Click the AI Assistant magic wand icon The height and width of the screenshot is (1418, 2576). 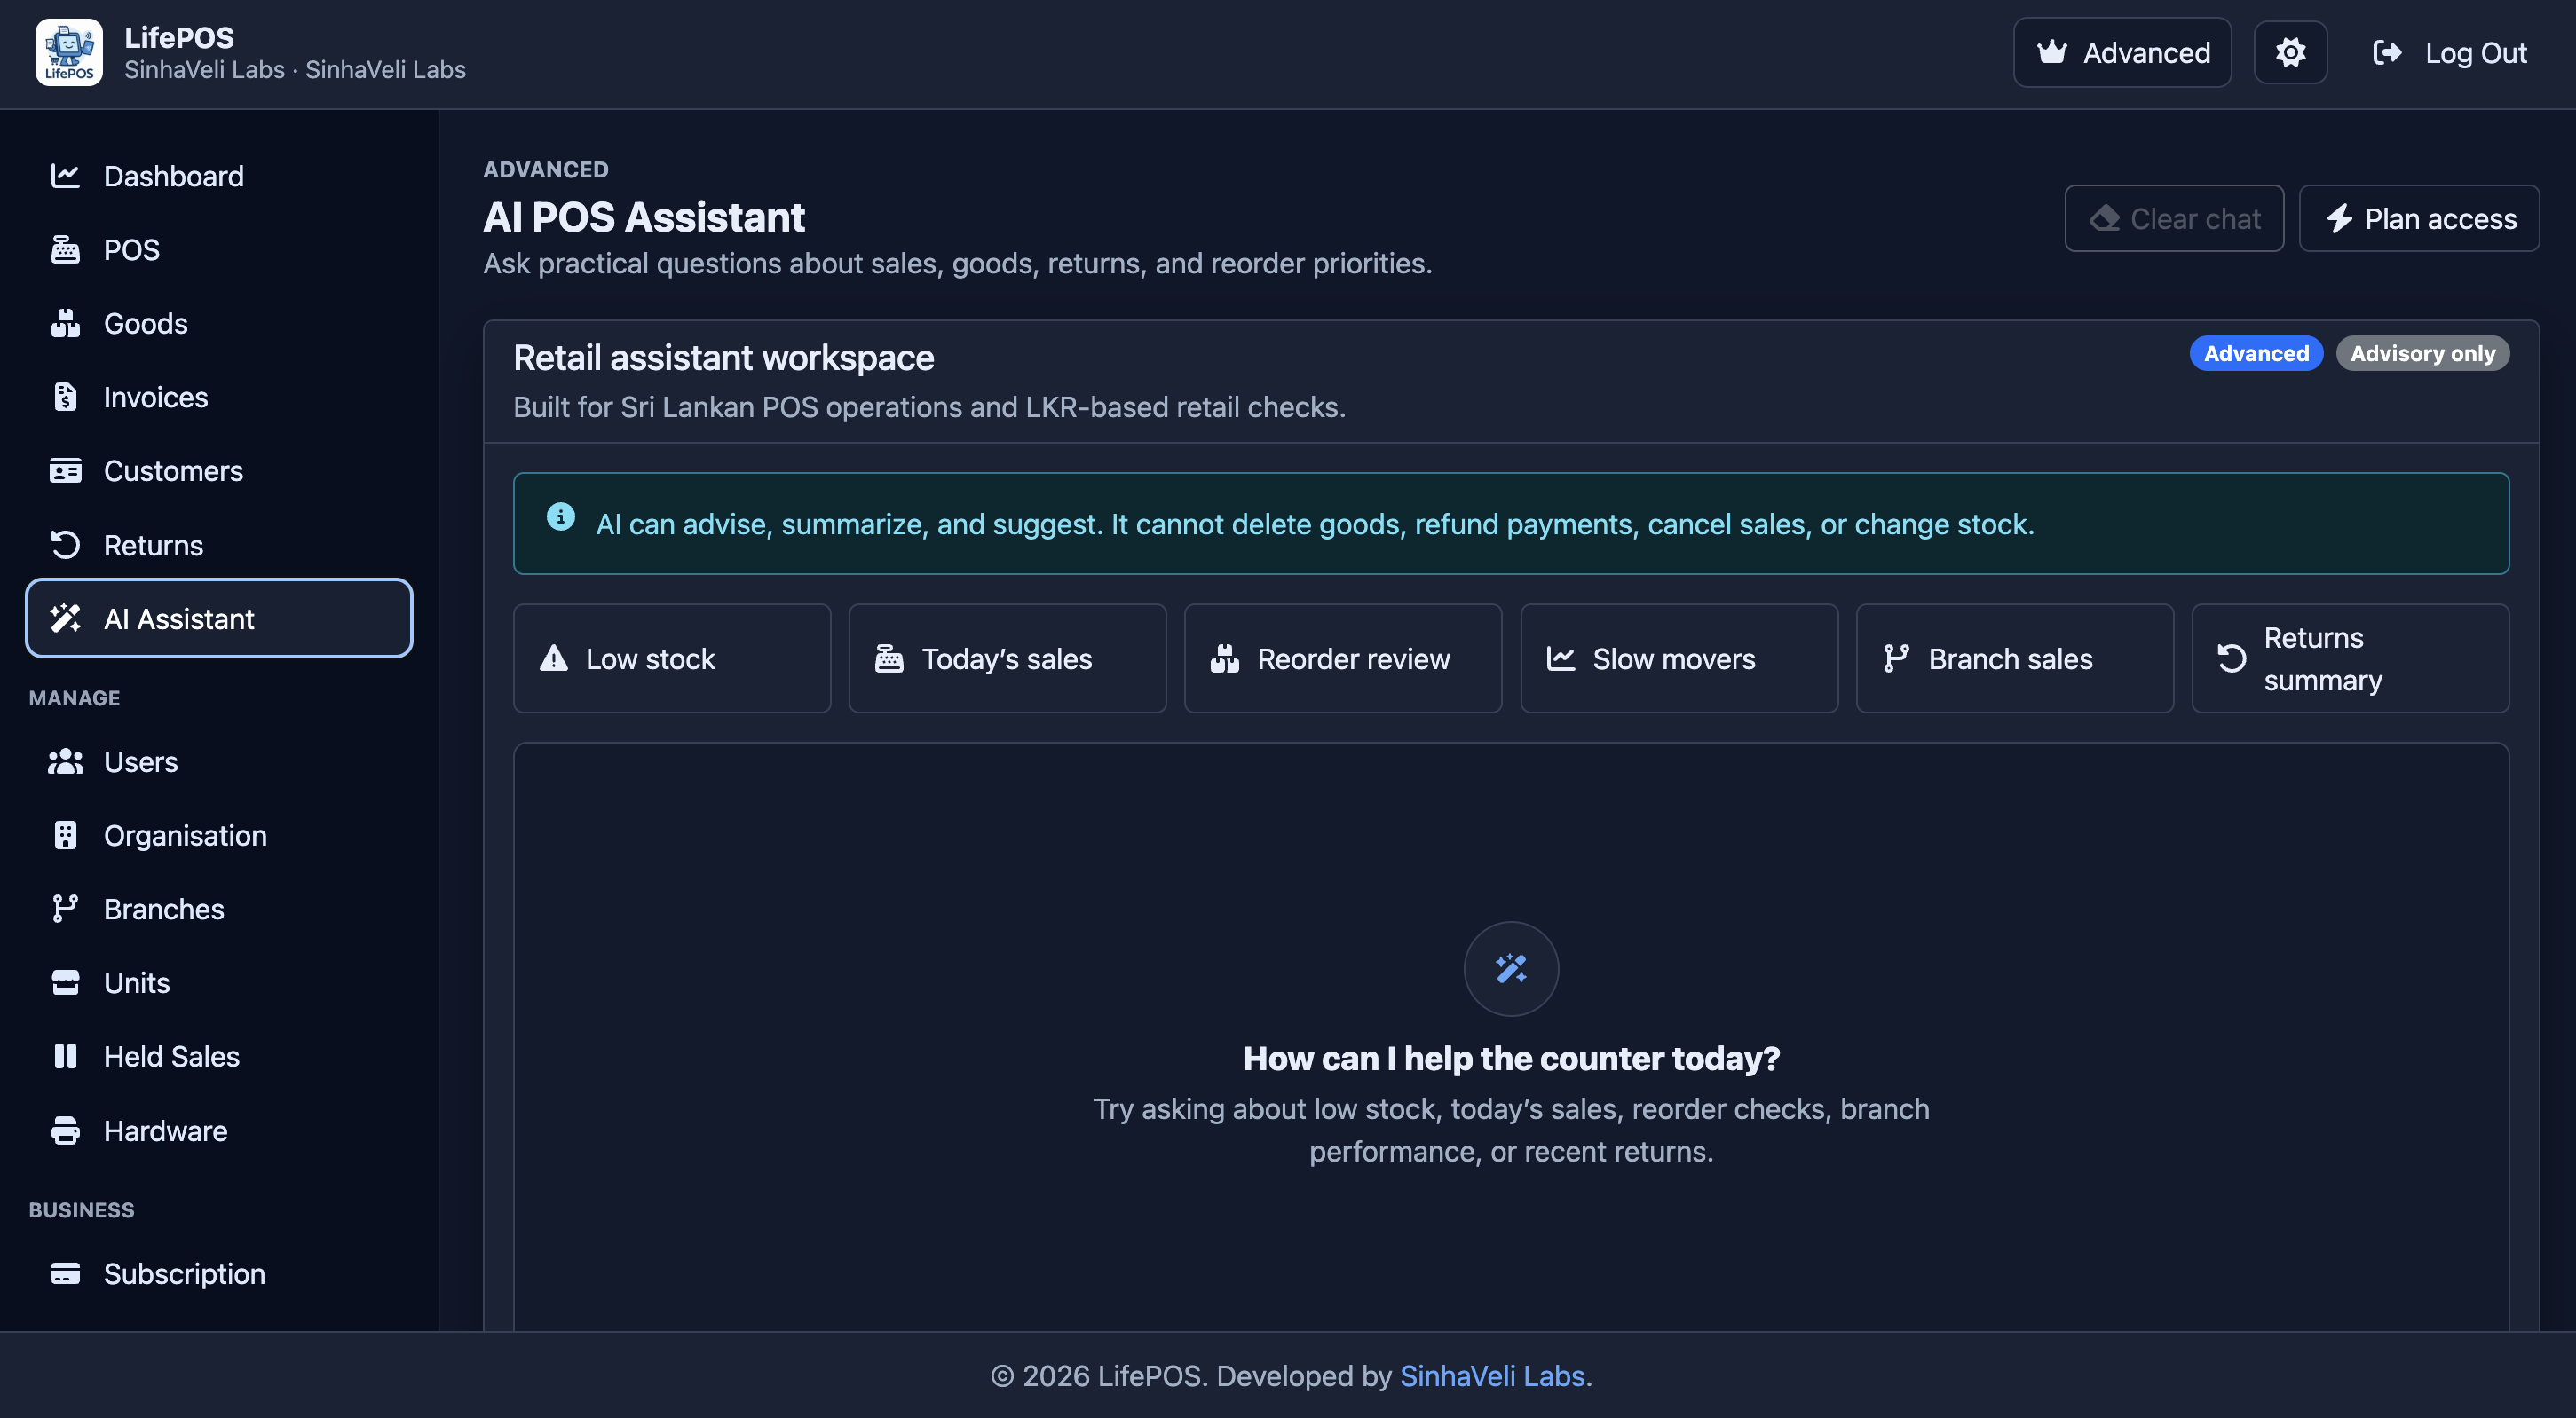(x=65, y=619)
